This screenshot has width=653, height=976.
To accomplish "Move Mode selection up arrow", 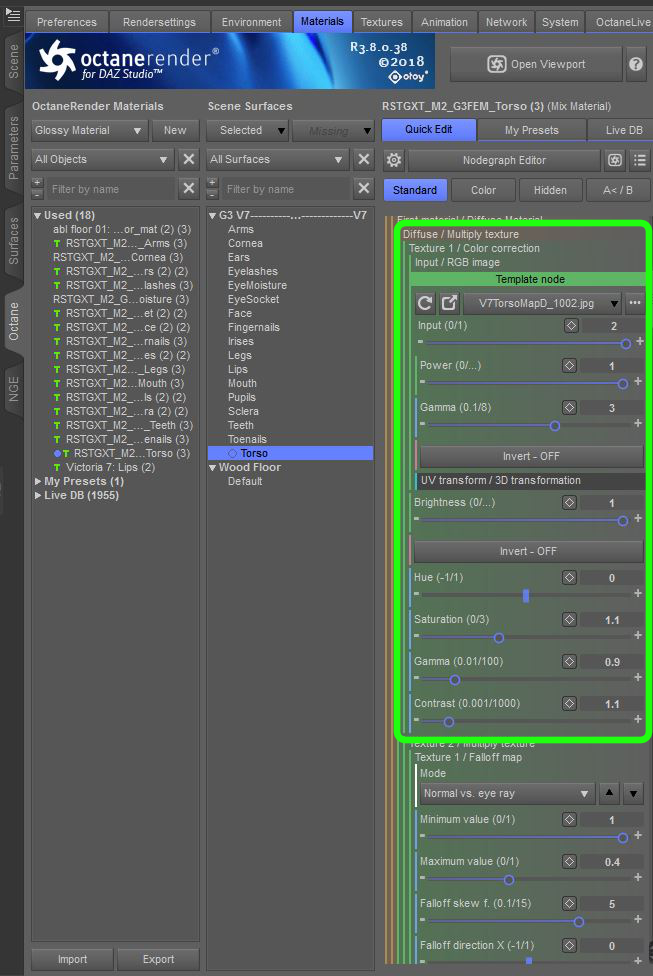I will tap(609, 793).
